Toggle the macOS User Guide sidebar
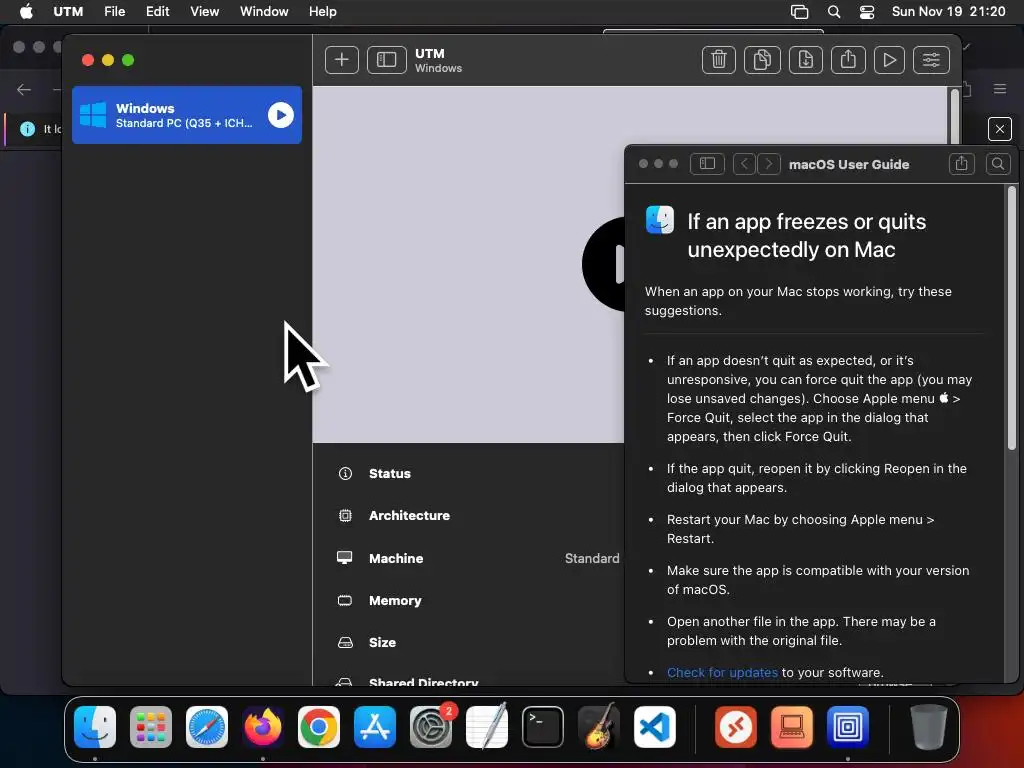1024x768 pixels. pyautogui.click(x=707, y=164)
